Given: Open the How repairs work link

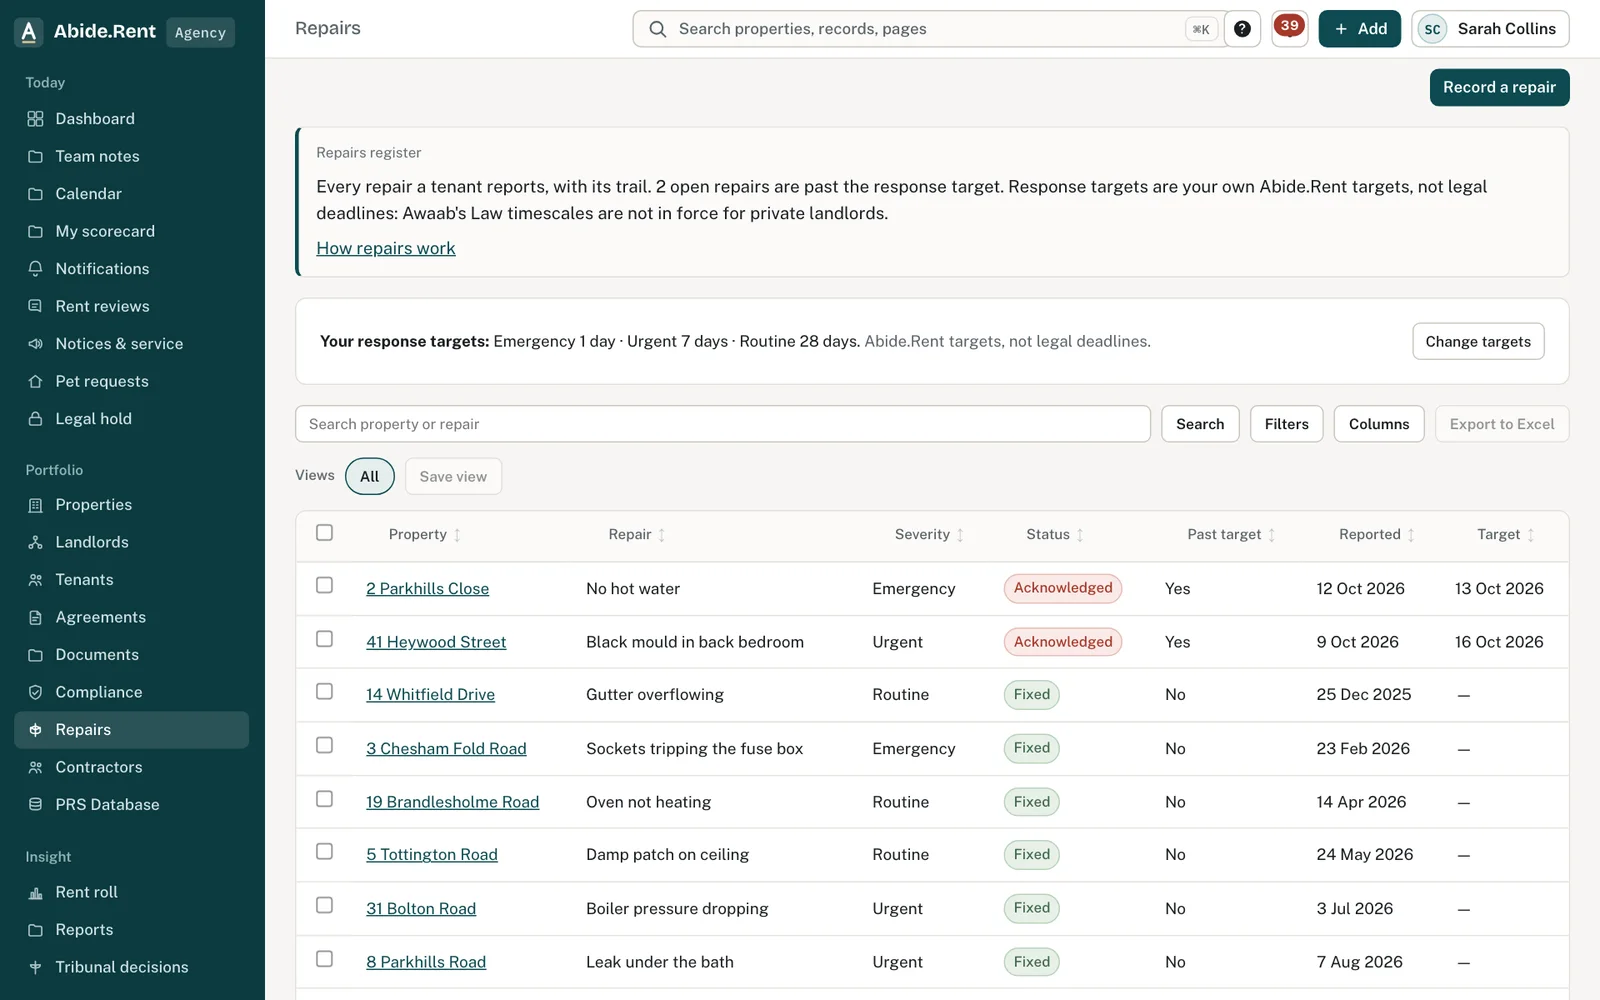Looking at the screenshot, I should point(386,248).
